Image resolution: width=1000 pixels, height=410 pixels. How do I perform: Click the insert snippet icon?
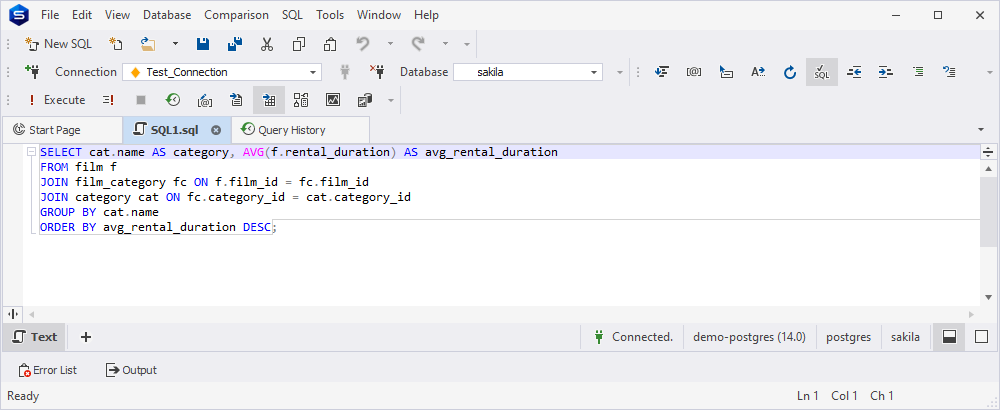pyautogui.click(x=726, y=72)
